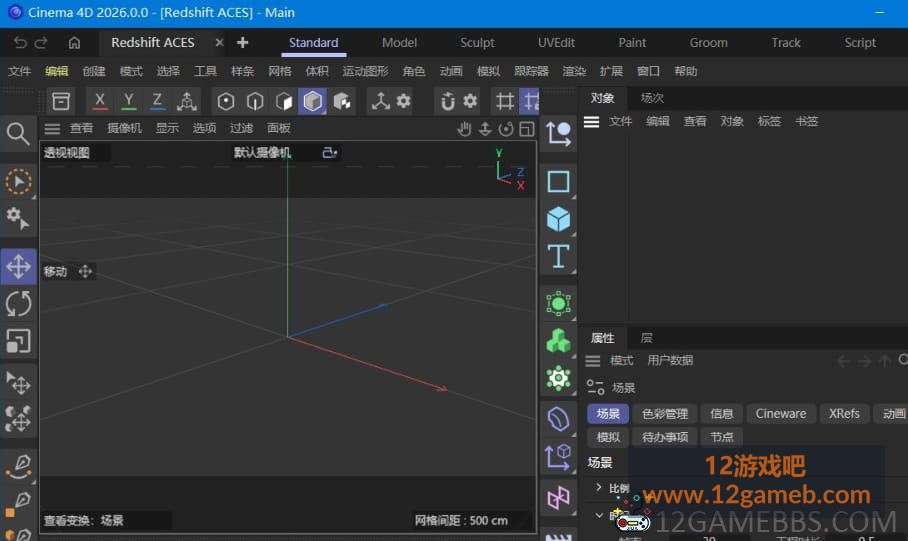
Task: Select the spline pen tool
Action: click(x=19, y=466)
